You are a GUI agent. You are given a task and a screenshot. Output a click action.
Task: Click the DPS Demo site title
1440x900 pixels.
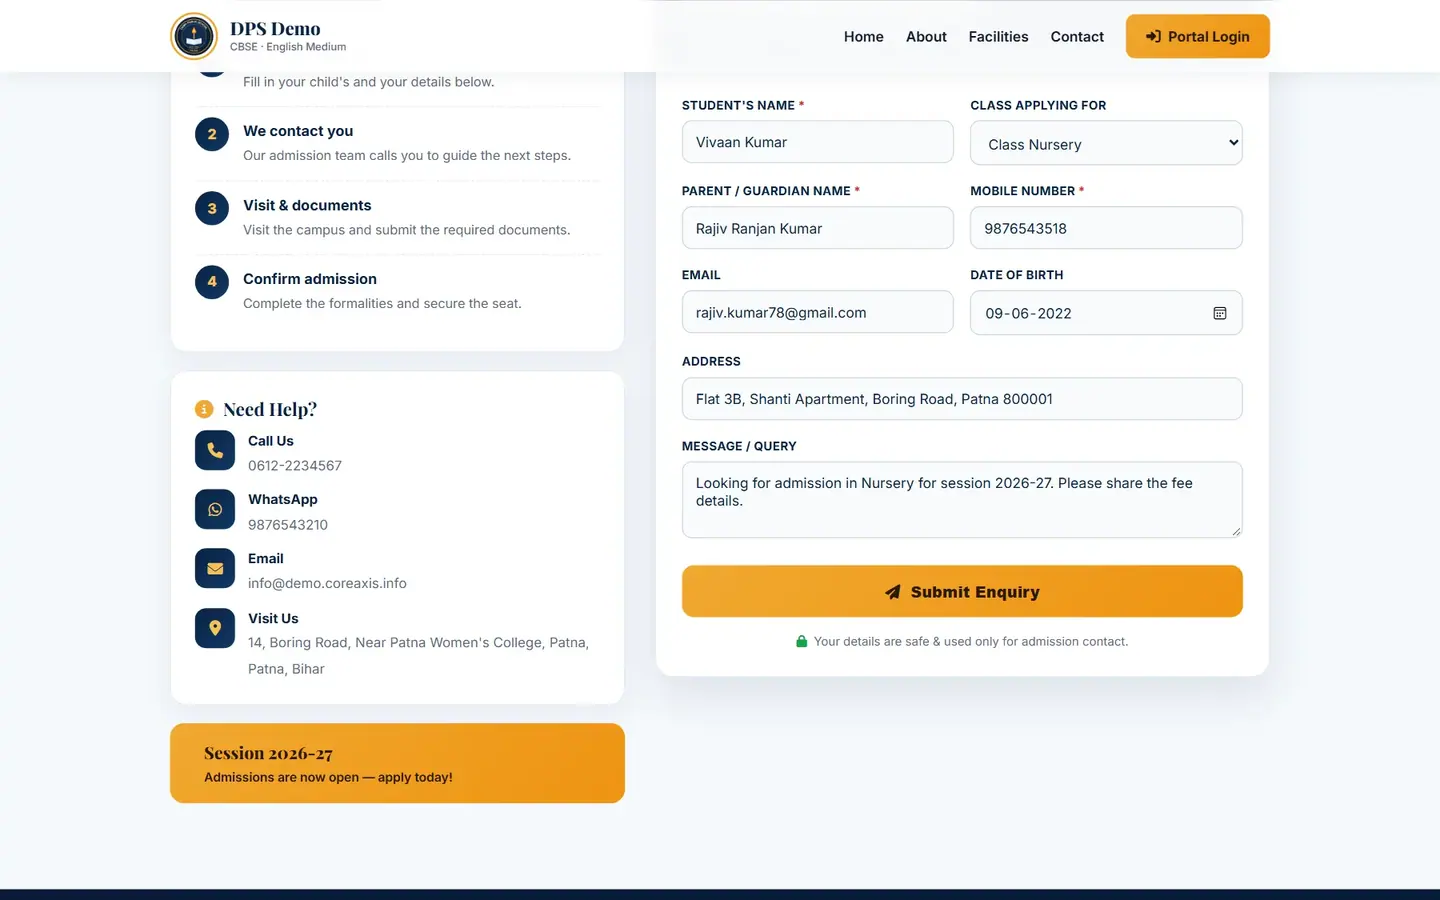click(275, 29)
